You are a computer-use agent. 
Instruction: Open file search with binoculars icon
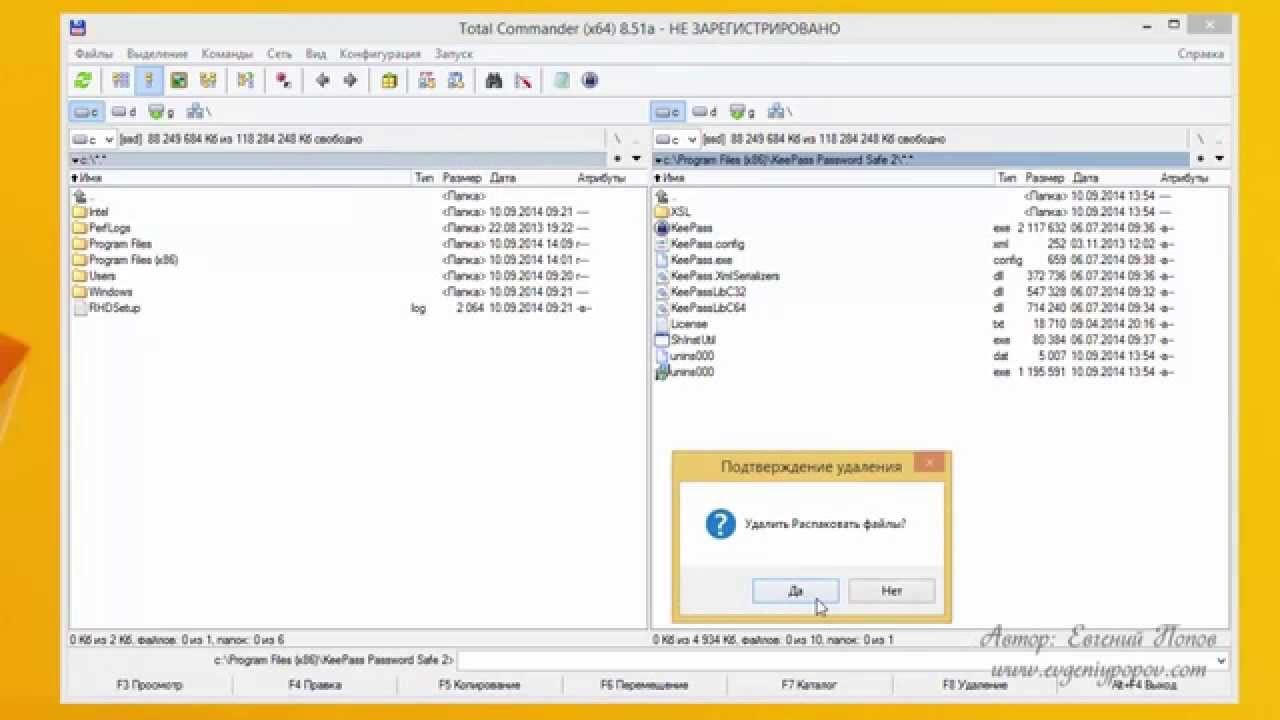pyautogui.click(x=494, y=81)
